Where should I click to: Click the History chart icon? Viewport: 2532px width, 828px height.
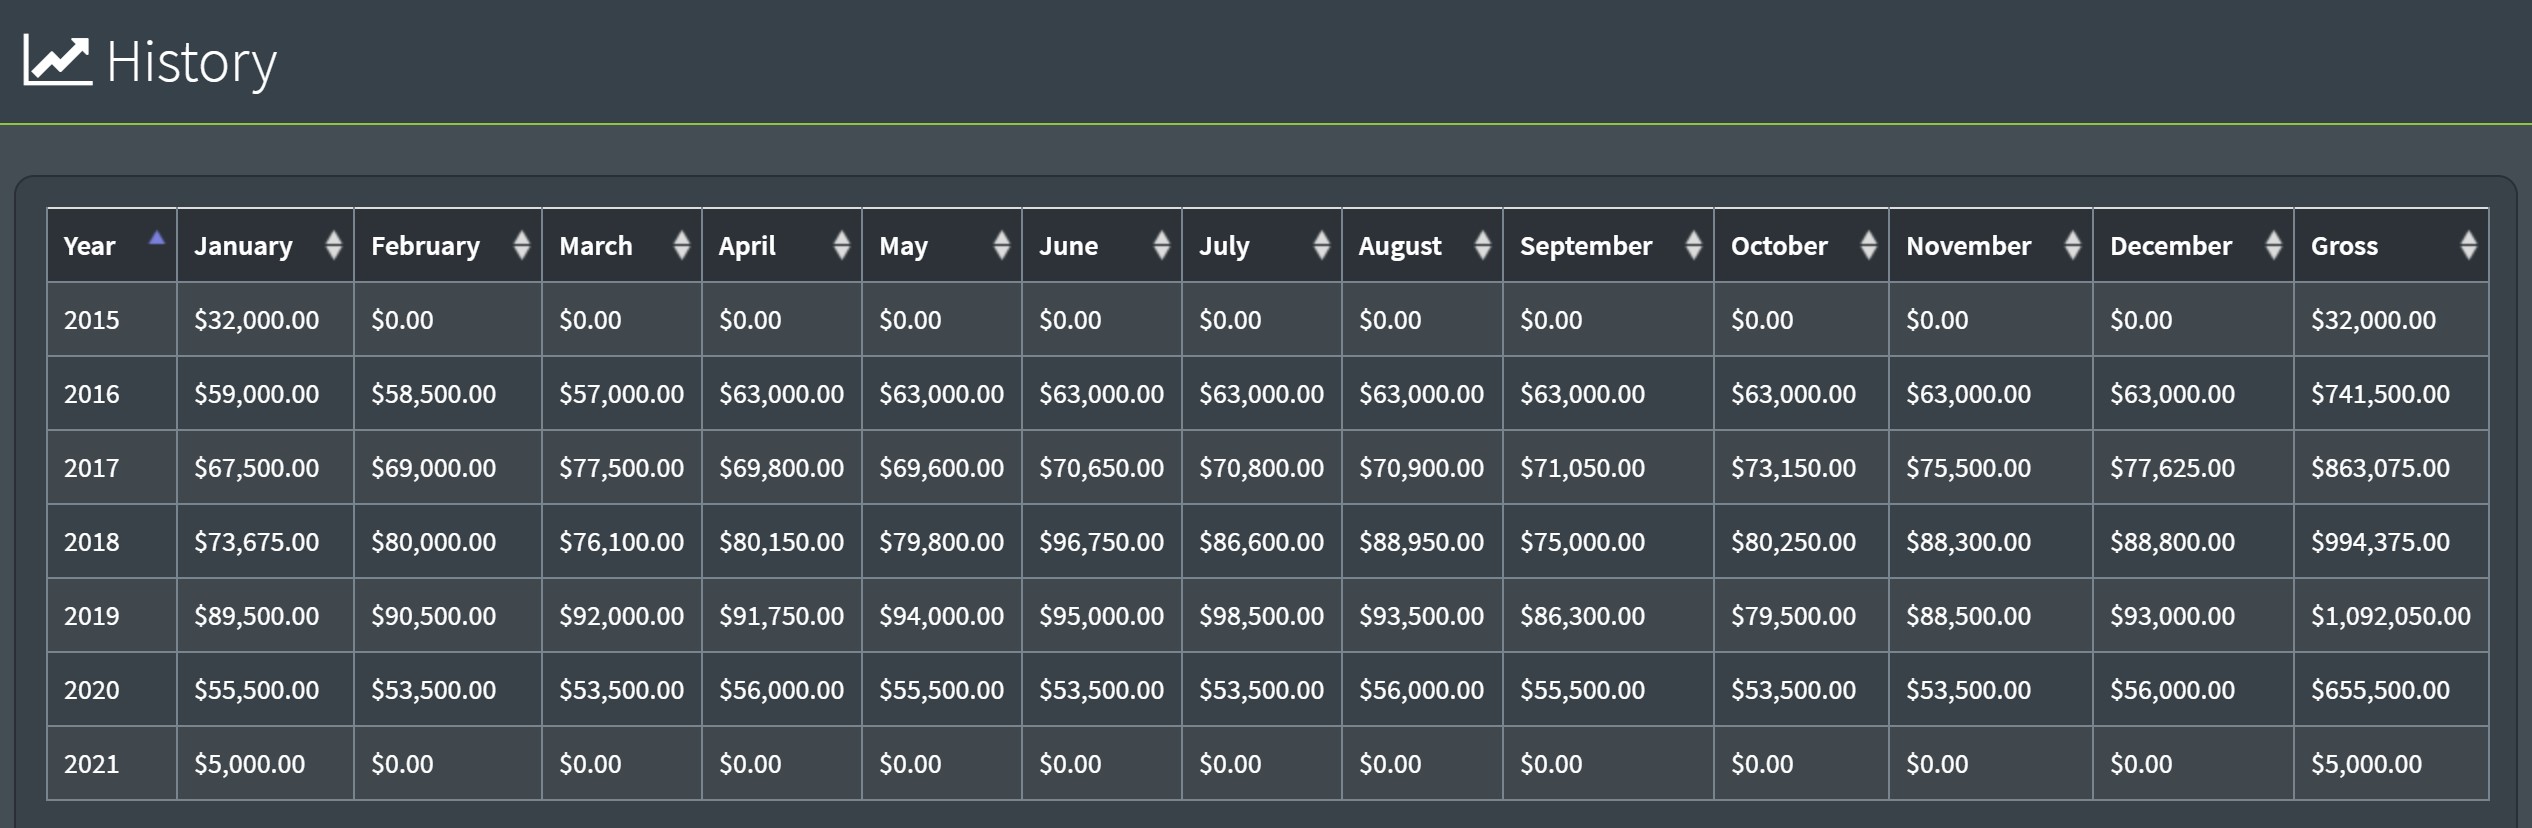click(x=57, y=60)
